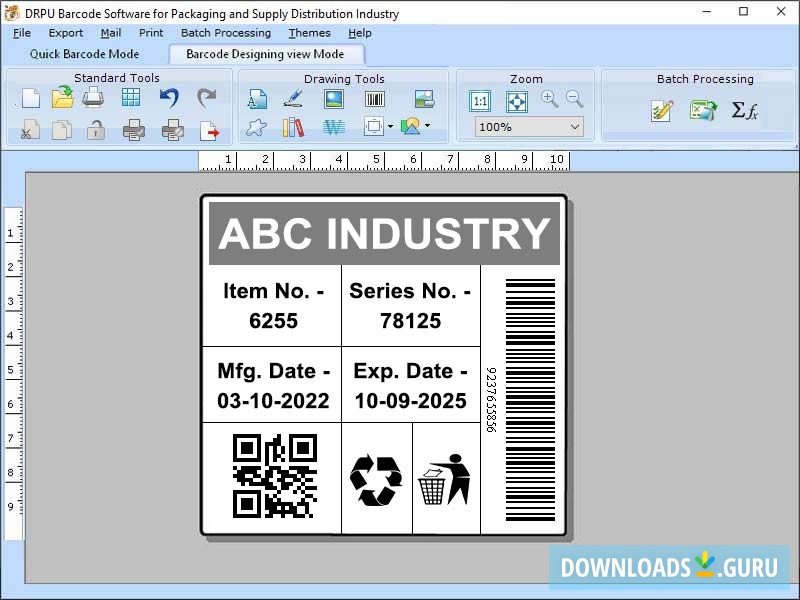The height and width of the screenshot is (600, 800).
Task: Click the QR code on the label
Action: click(275, 475)
